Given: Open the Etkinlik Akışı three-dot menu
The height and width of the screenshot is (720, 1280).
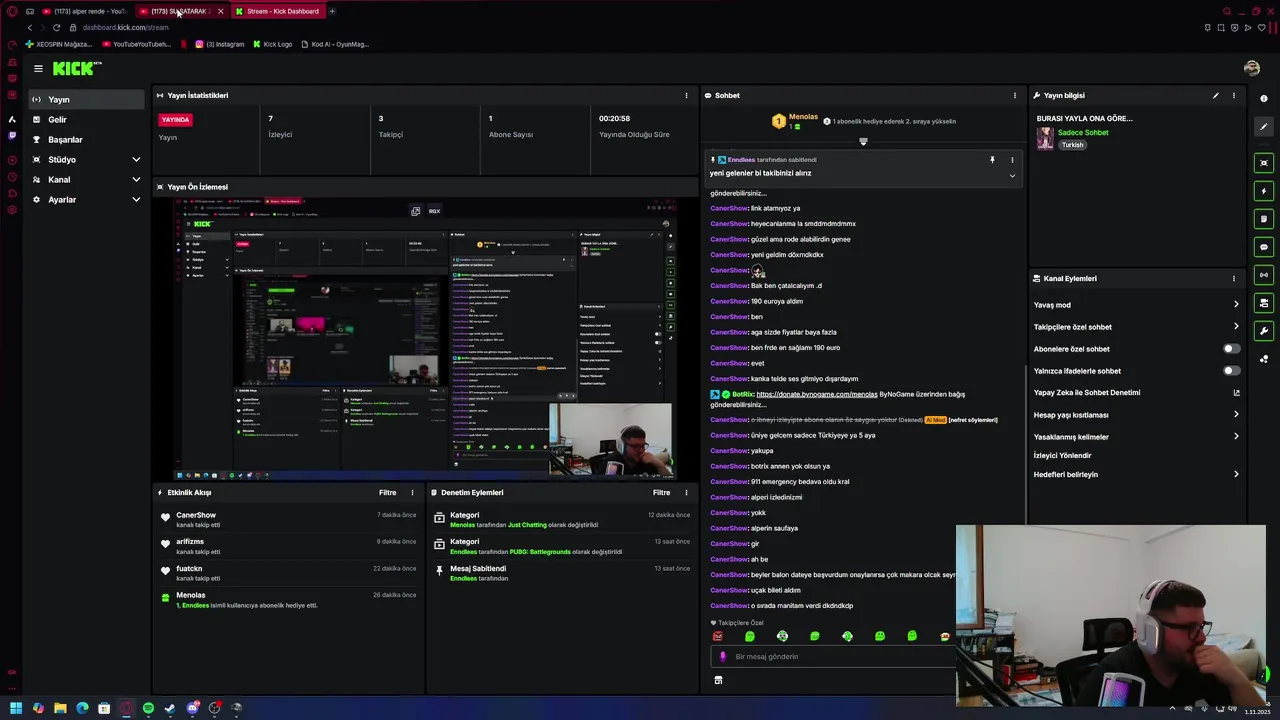Looking at the screenshot, I should [x=412, y=492].
